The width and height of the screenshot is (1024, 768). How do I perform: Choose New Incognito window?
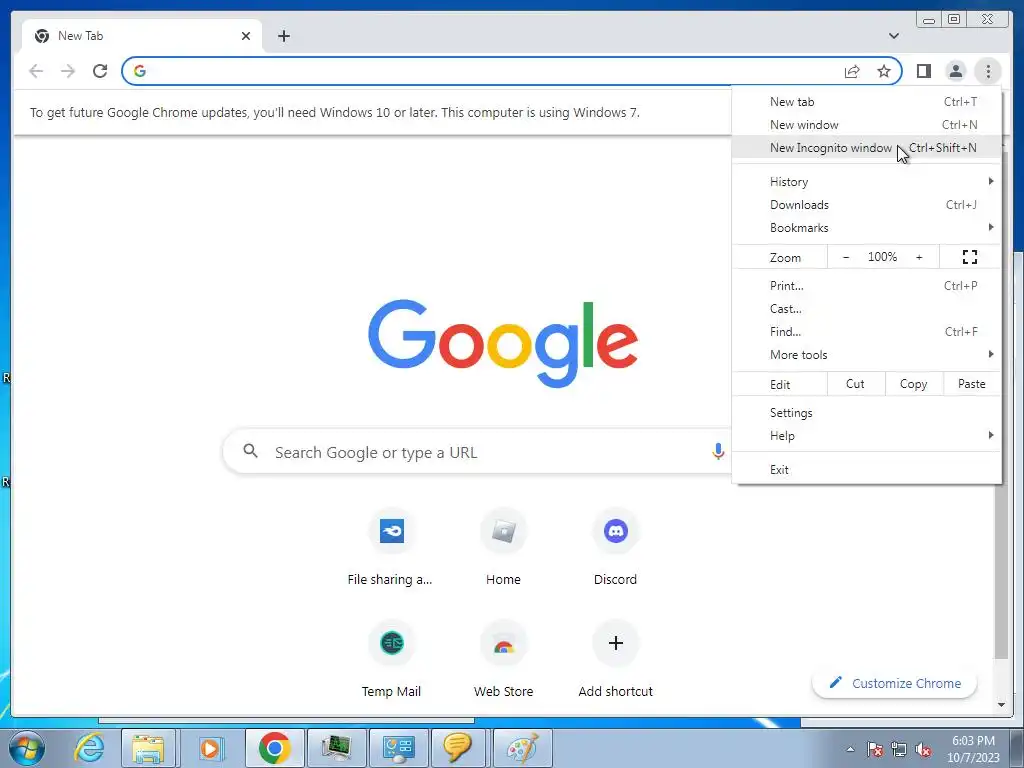[867, 148]
